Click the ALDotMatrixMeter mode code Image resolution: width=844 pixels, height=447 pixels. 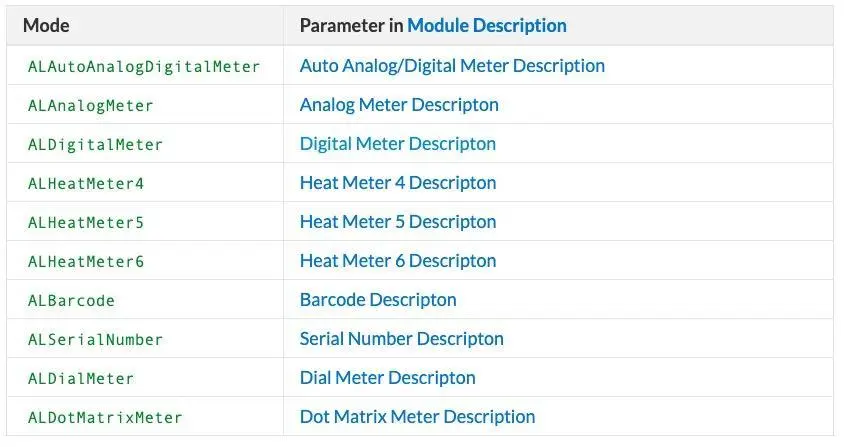tap(105, 417)
